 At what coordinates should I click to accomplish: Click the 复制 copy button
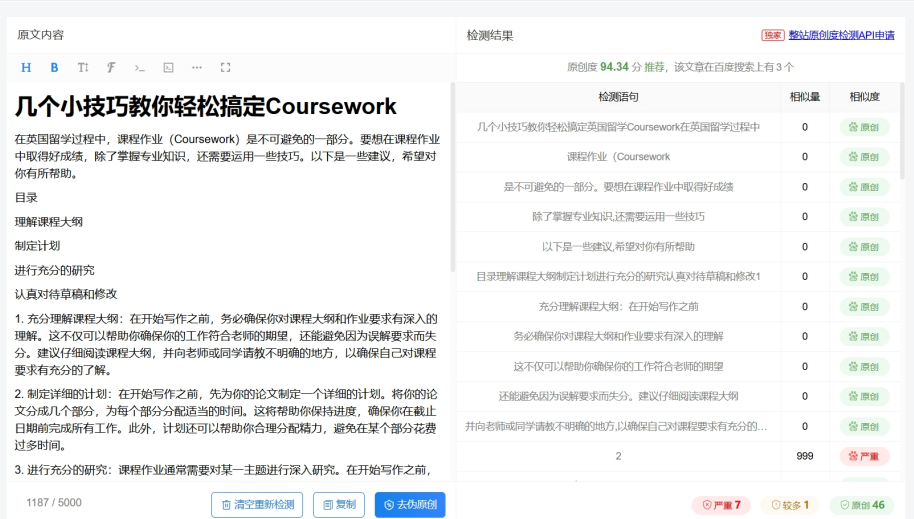(x=339, y=504)
